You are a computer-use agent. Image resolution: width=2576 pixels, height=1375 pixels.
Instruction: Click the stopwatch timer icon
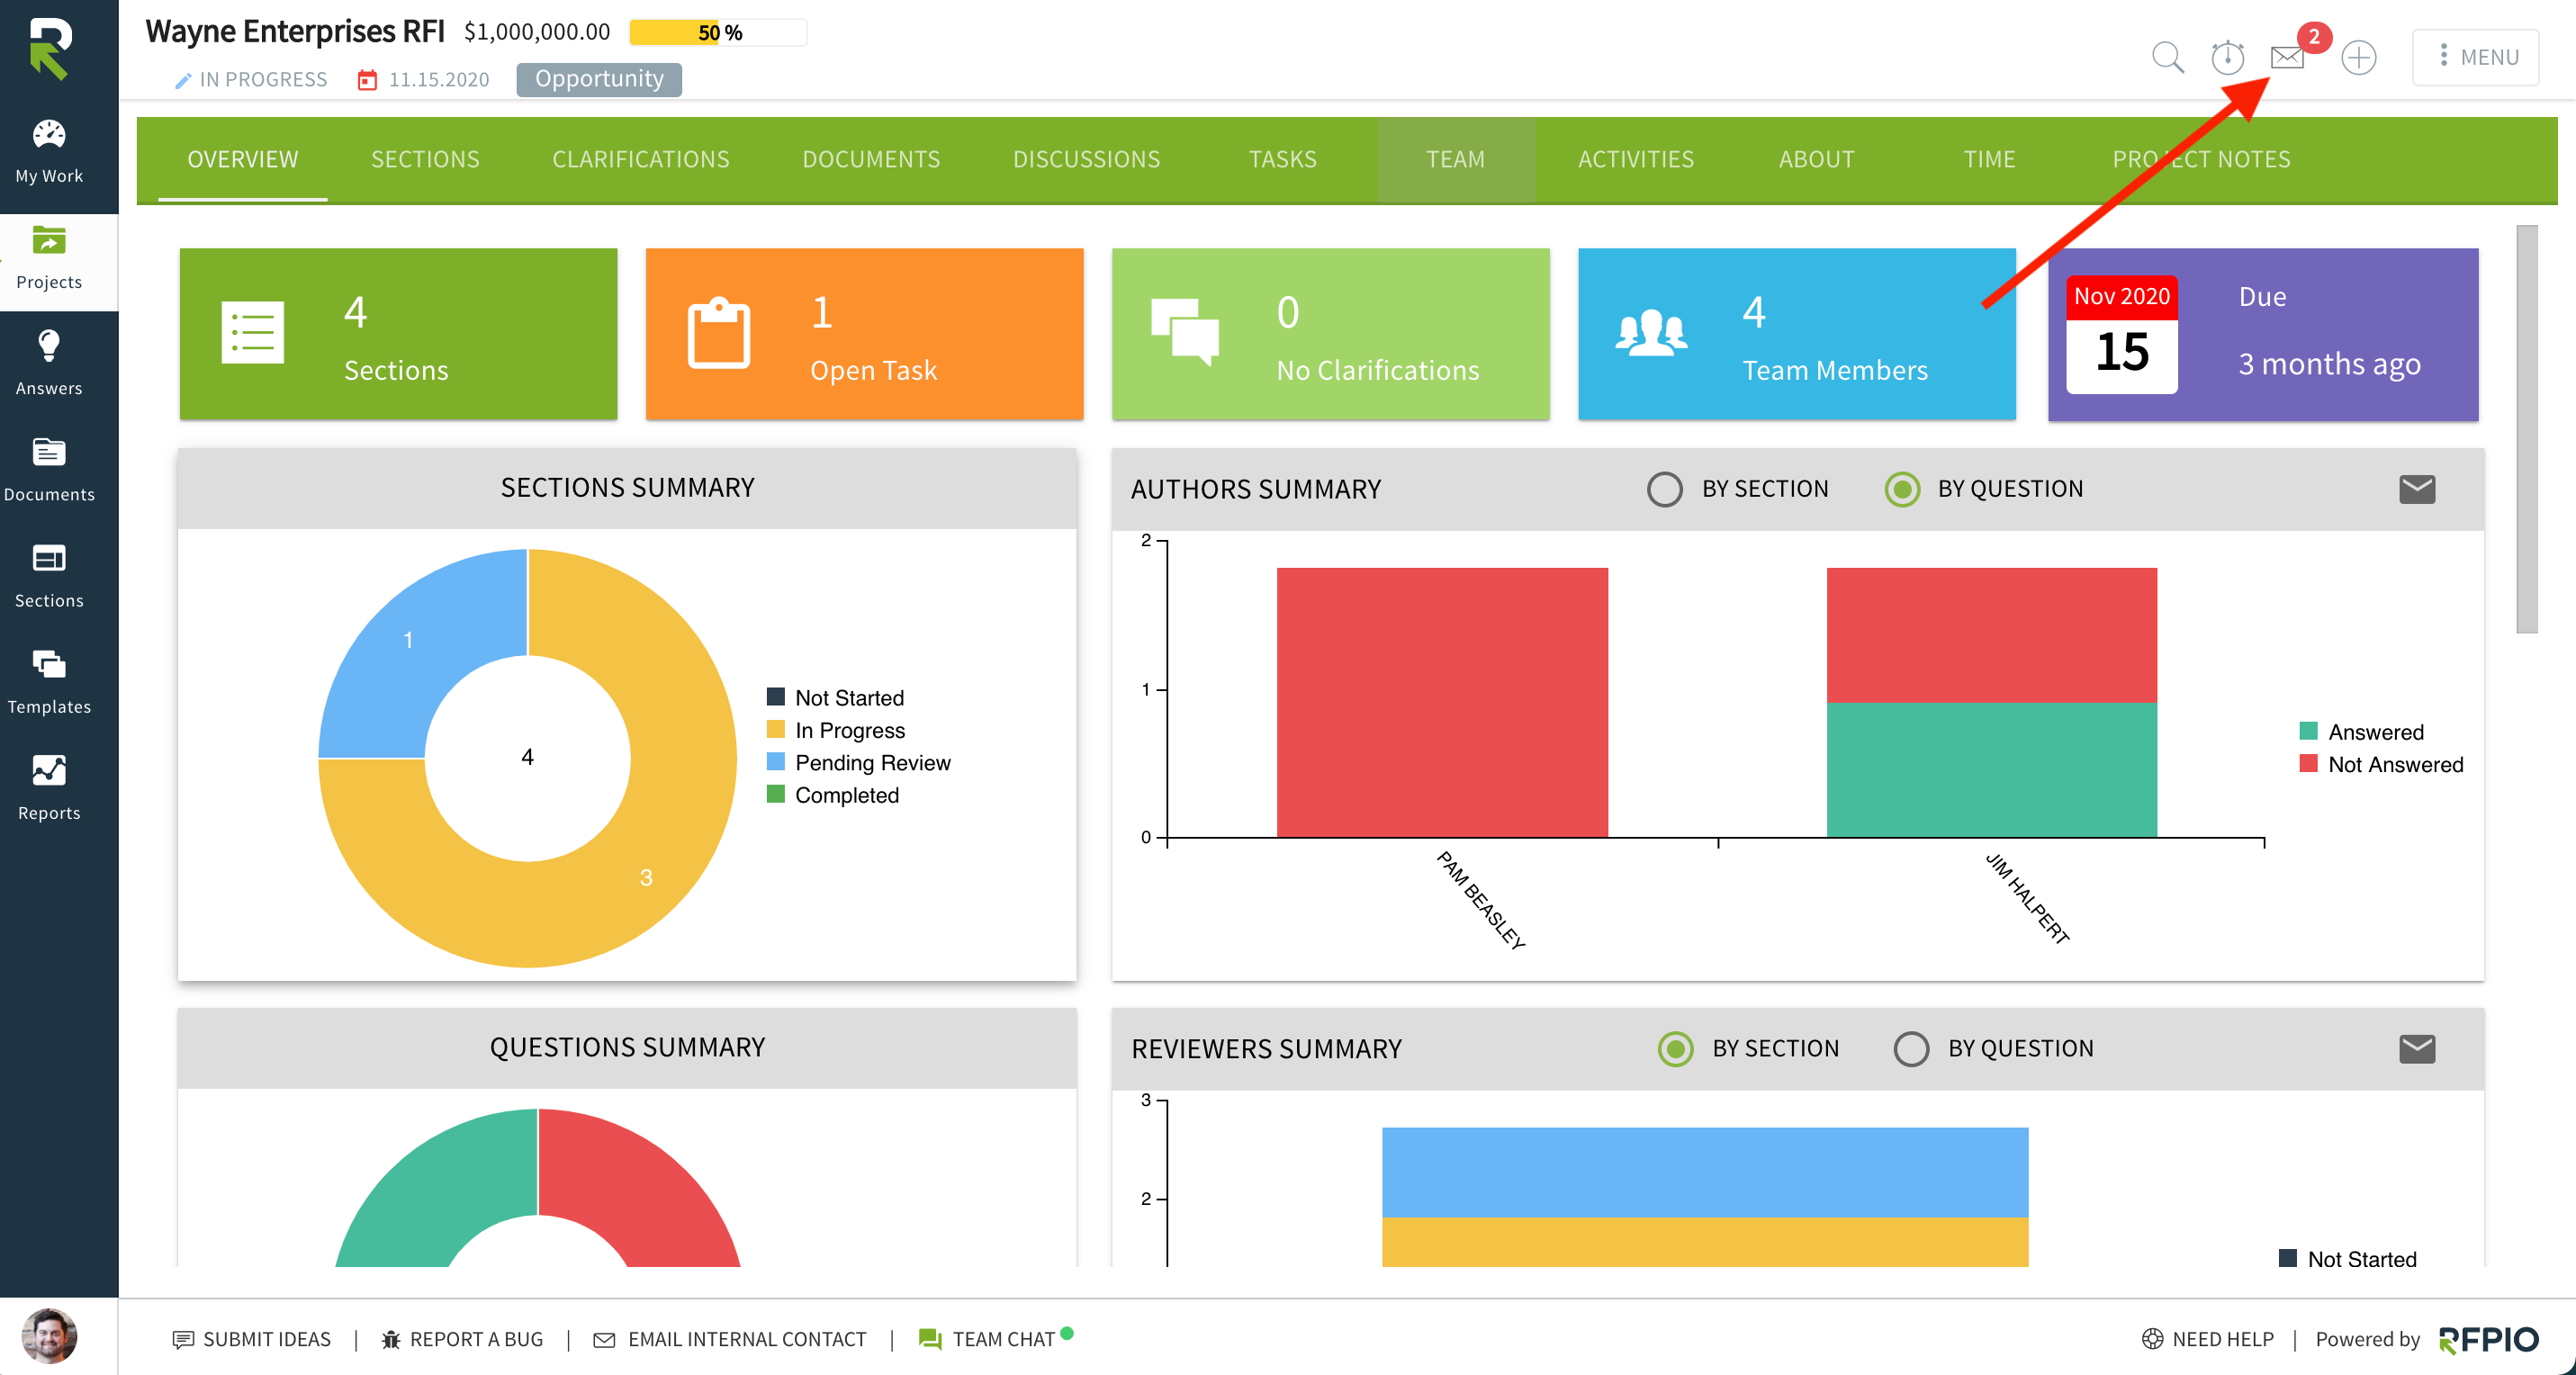tap(2227, 57)
